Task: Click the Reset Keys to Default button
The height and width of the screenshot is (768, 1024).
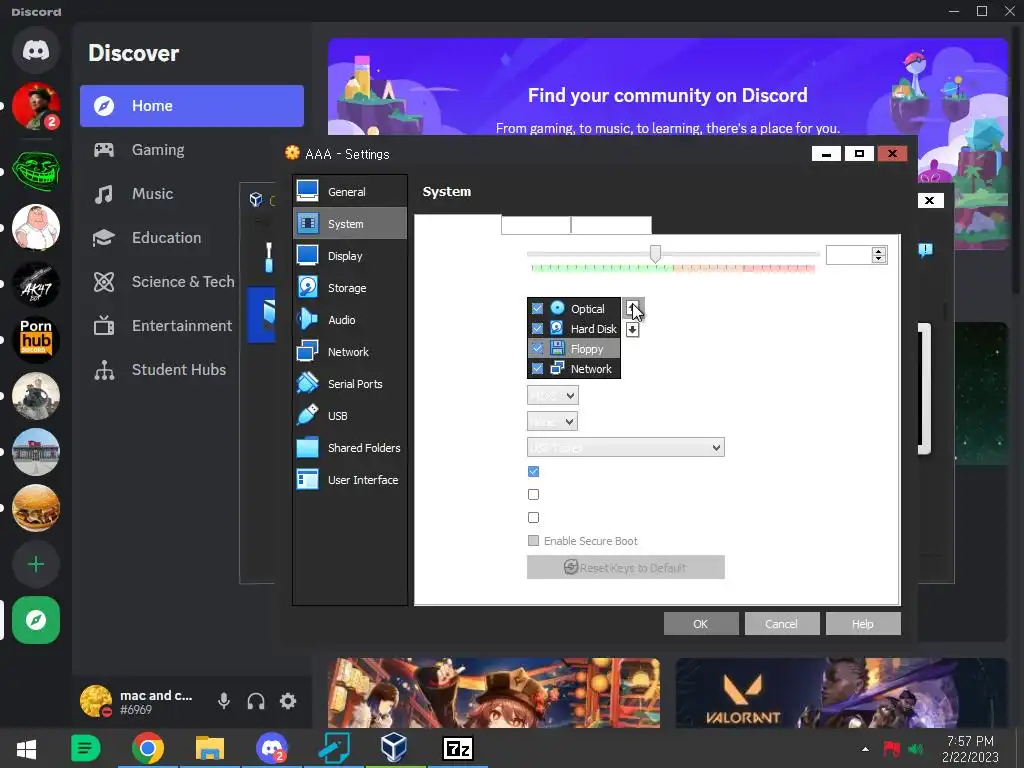Action: (626, 567)
